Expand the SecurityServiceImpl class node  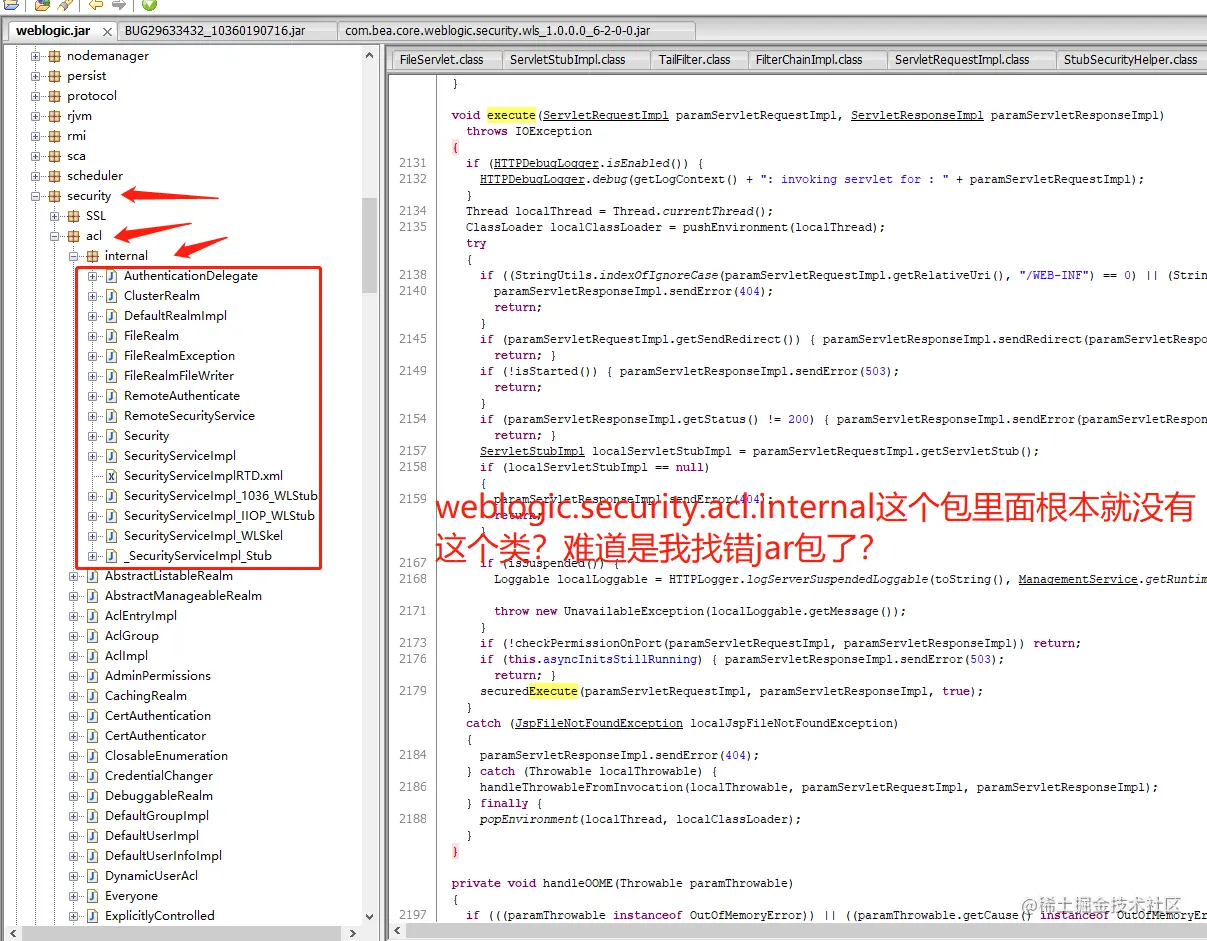pyautogui.click(x=93, y=456)
